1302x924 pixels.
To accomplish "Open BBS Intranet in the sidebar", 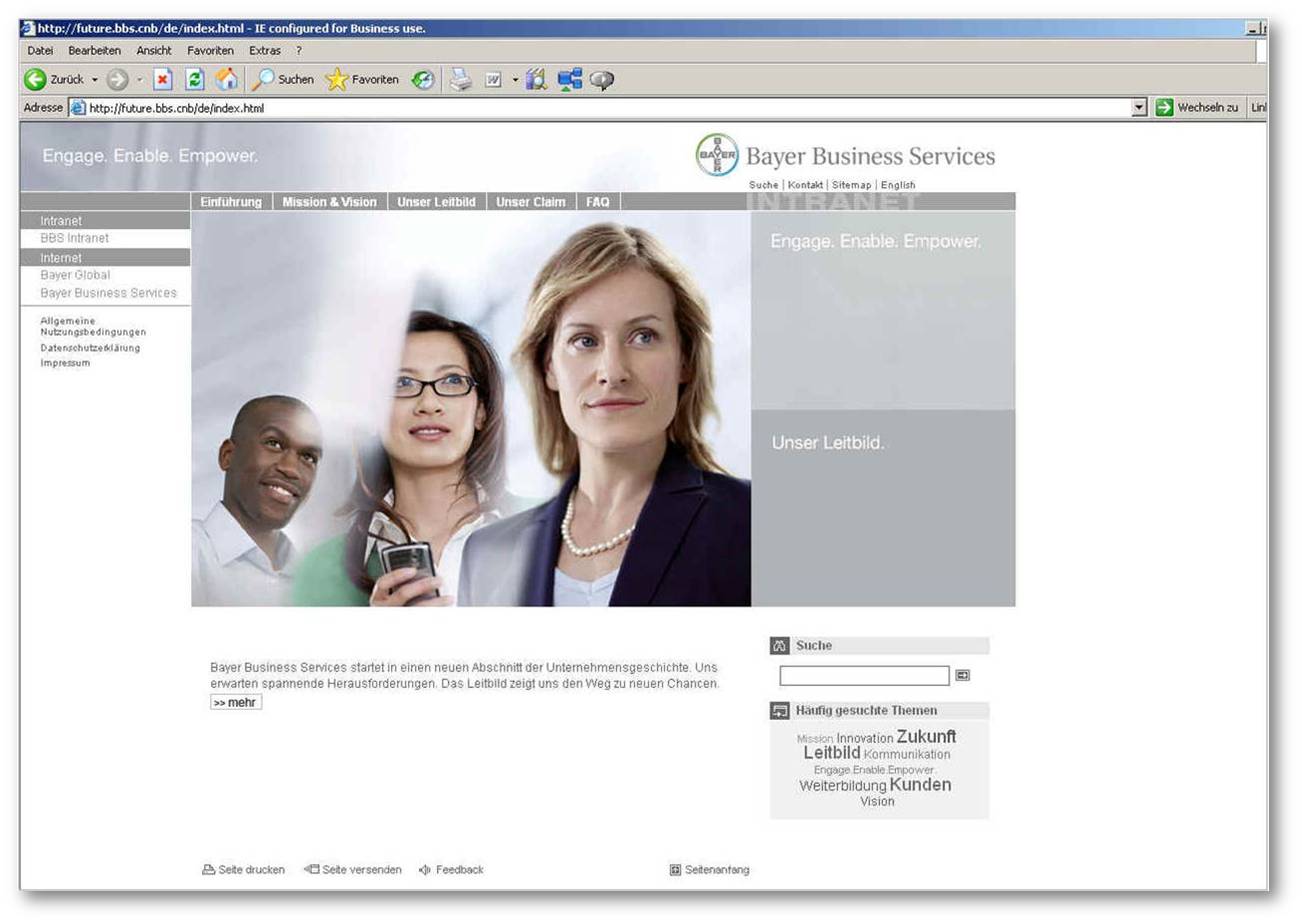I will 75,238.
